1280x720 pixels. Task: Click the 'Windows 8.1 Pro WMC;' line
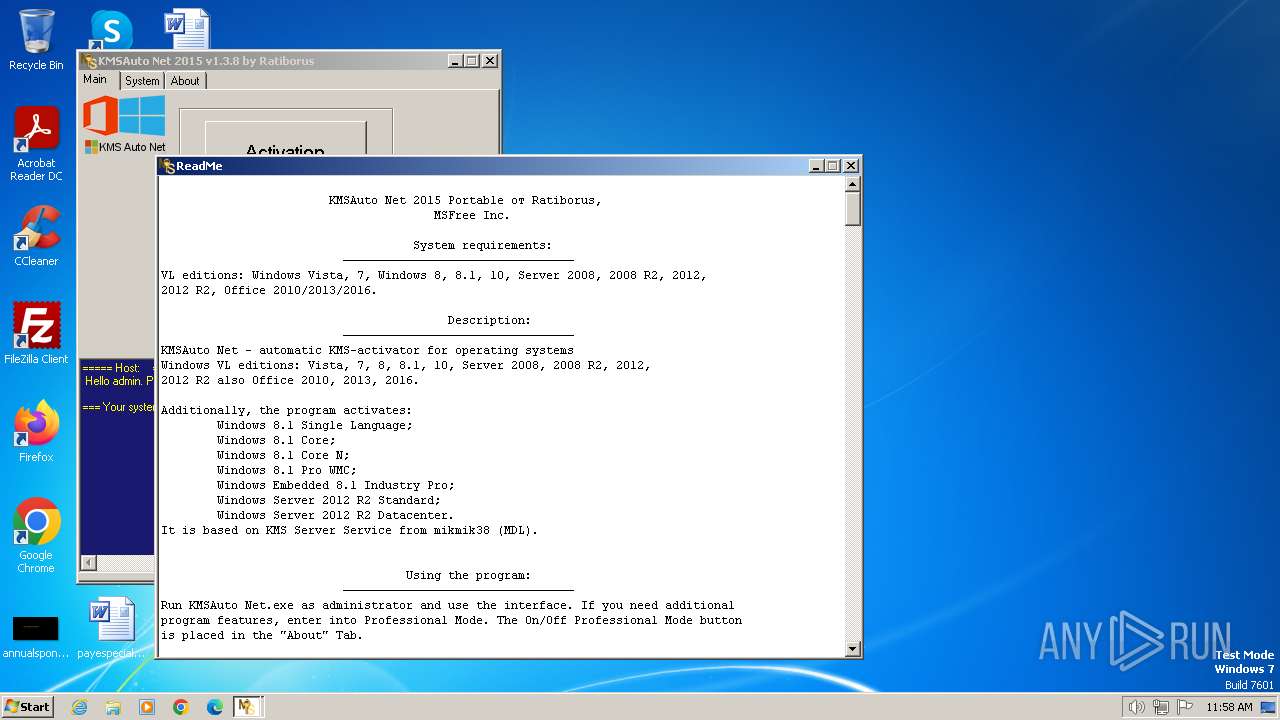point(287,470)
